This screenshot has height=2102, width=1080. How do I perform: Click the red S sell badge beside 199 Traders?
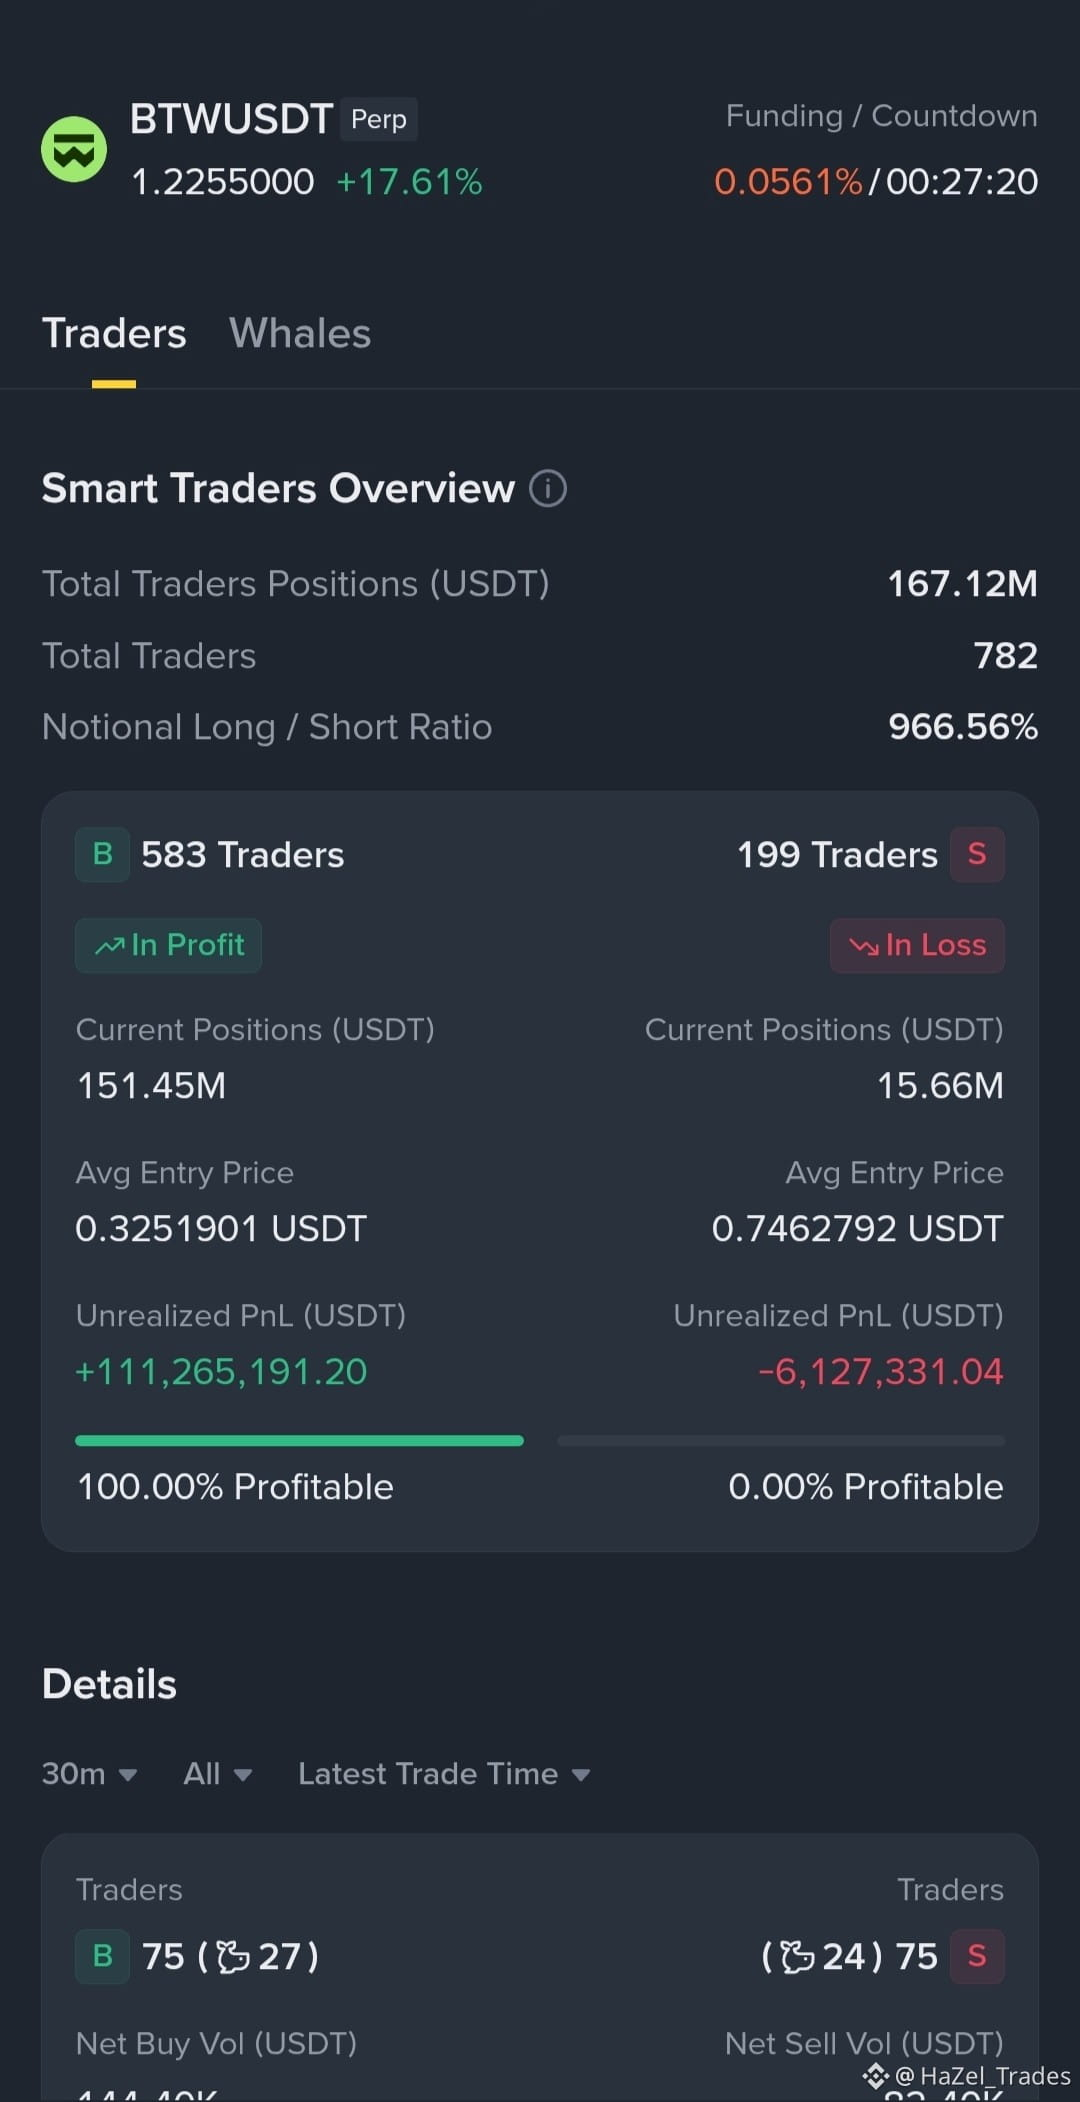977,855
